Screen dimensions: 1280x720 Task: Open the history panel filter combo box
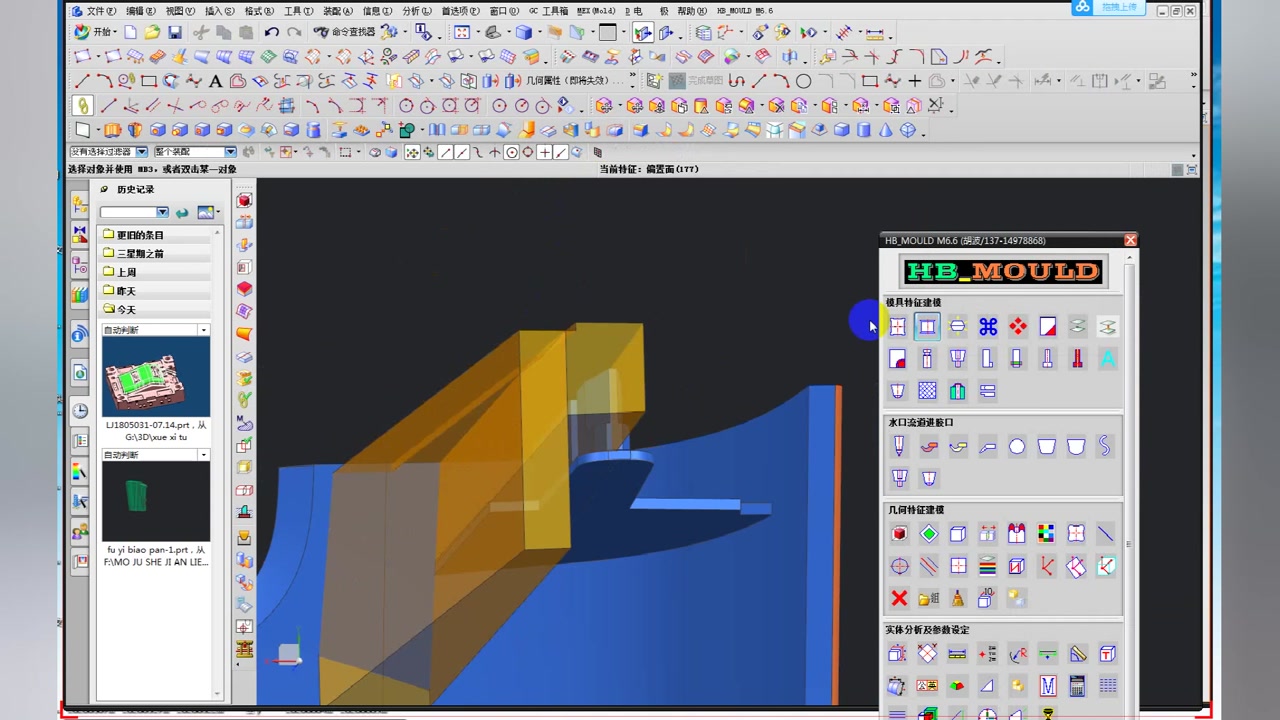134,212
